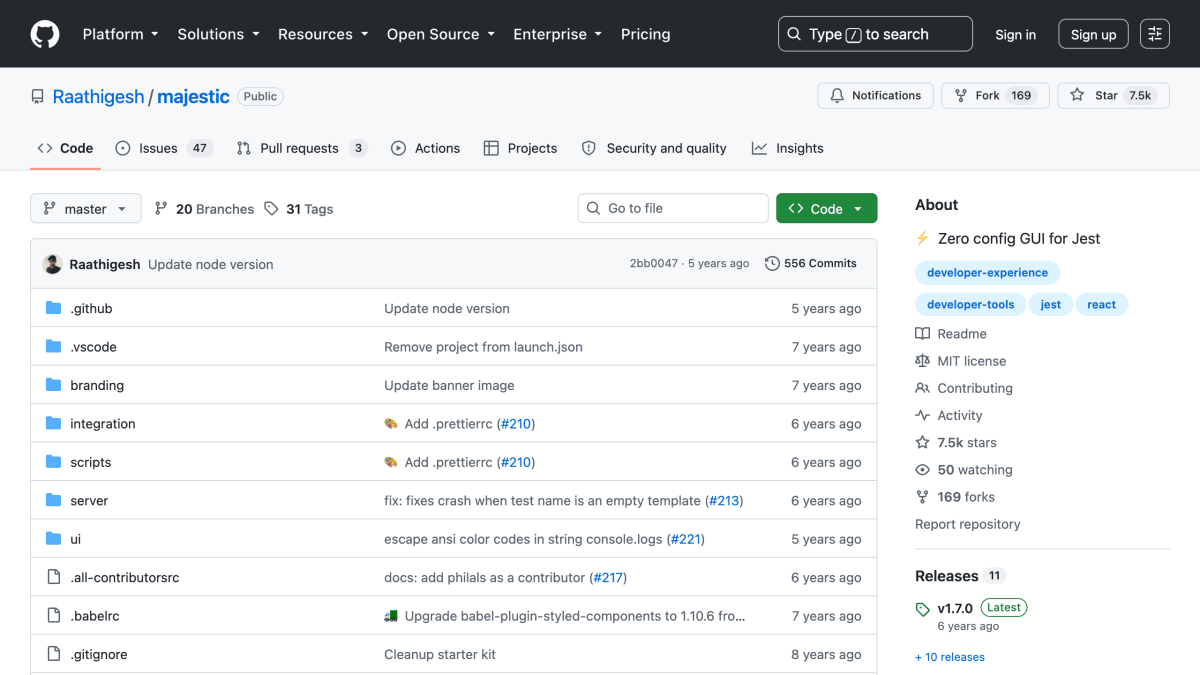The width and height of the screenshot is (1200, 675).
Task: Click the eye icon beside 50 watching
Action: (922, 470)
